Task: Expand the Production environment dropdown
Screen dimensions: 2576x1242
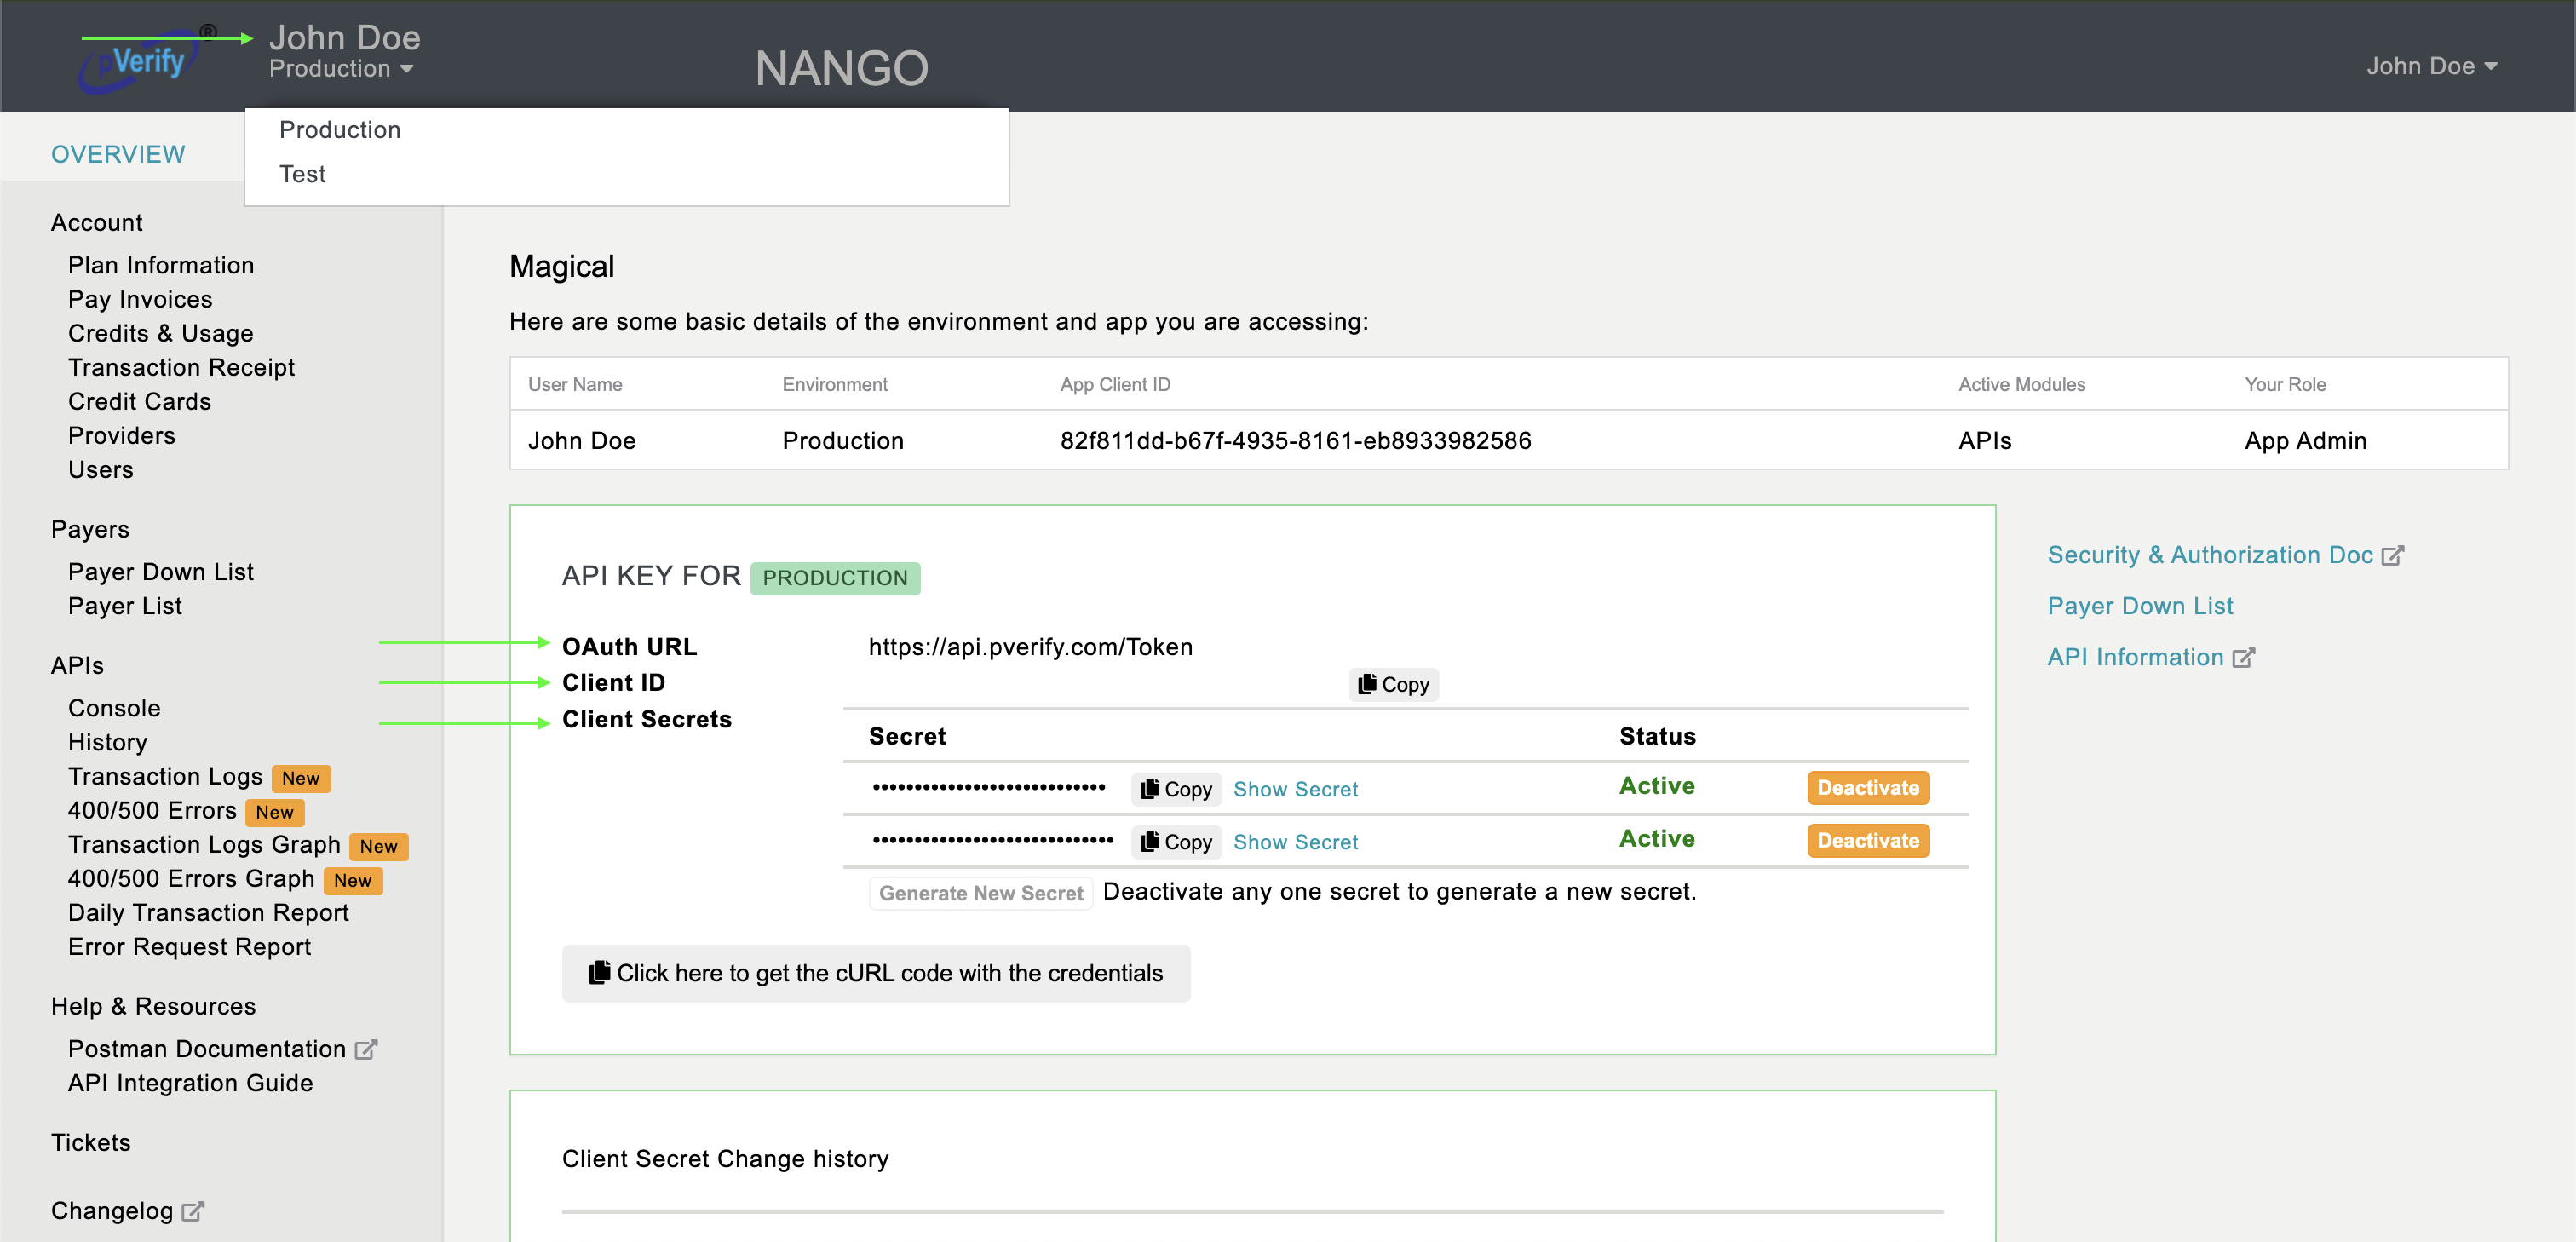Action: (341, 69)
